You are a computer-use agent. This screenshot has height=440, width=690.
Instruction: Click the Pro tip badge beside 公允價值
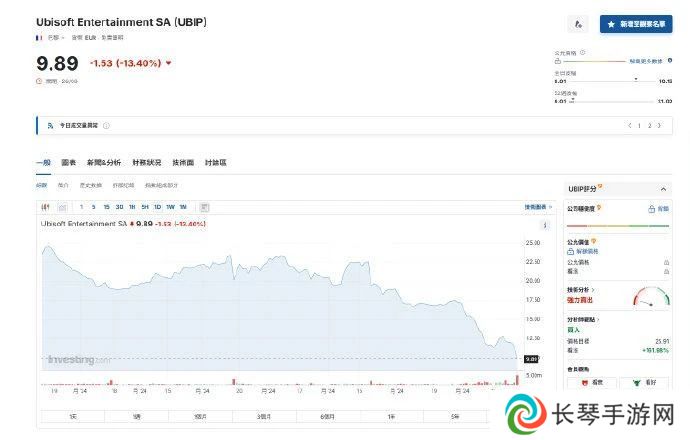tap(593, 241)
